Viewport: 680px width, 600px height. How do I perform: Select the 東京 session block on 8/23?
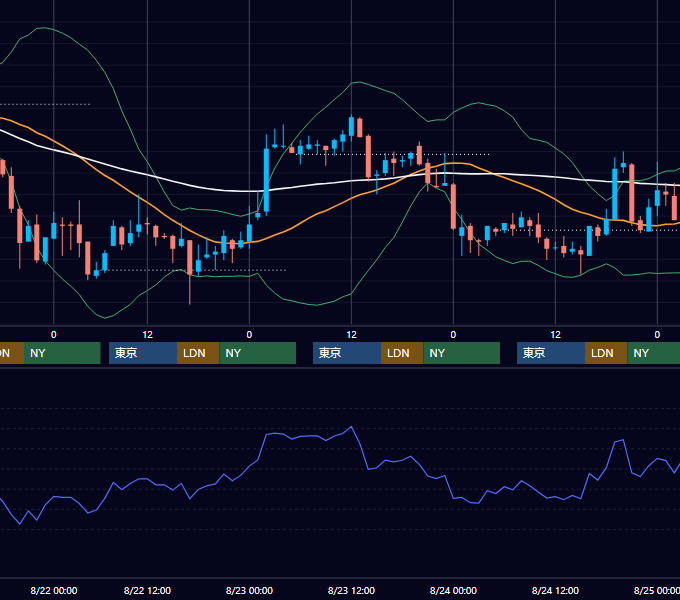point(347,353)
